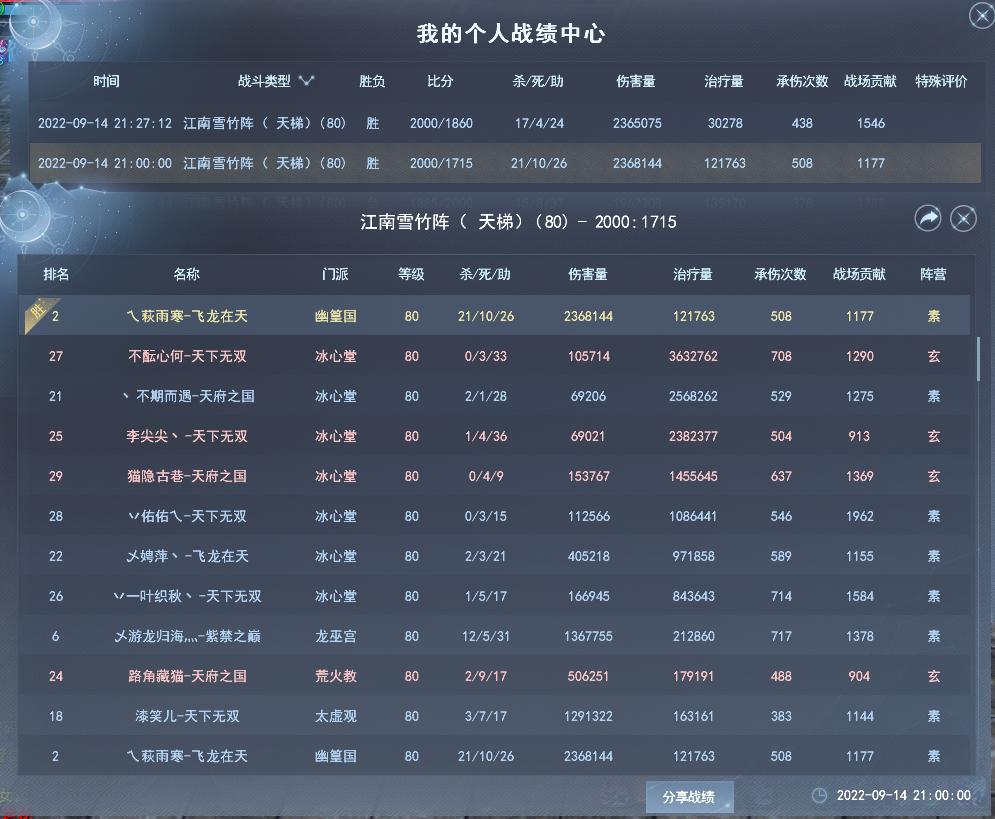Click the clock icon beside the timestamp

[x=820, y=796]
